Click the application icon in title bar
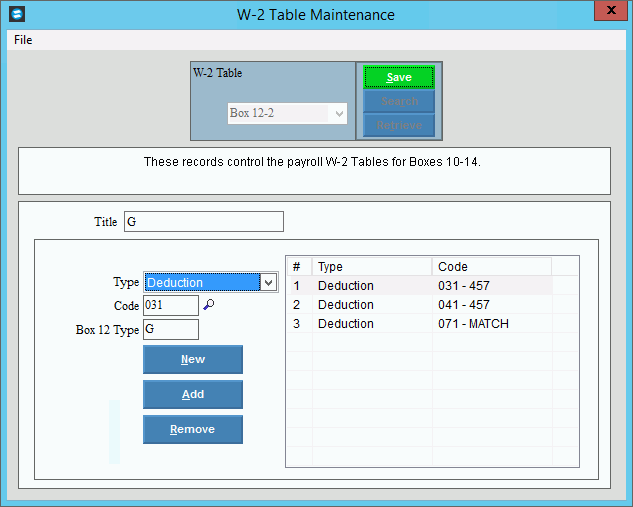The image size is (633, 507). pos(16,14)
